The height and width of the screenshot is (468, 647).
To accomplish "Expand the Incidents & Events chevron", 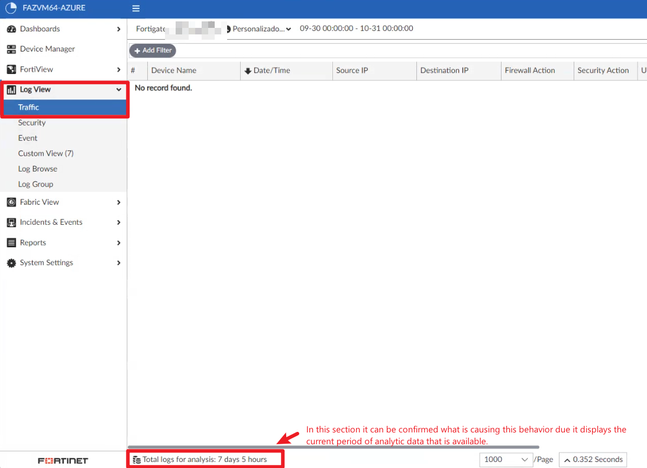I will pyautogui.click(x=119, y=222).
